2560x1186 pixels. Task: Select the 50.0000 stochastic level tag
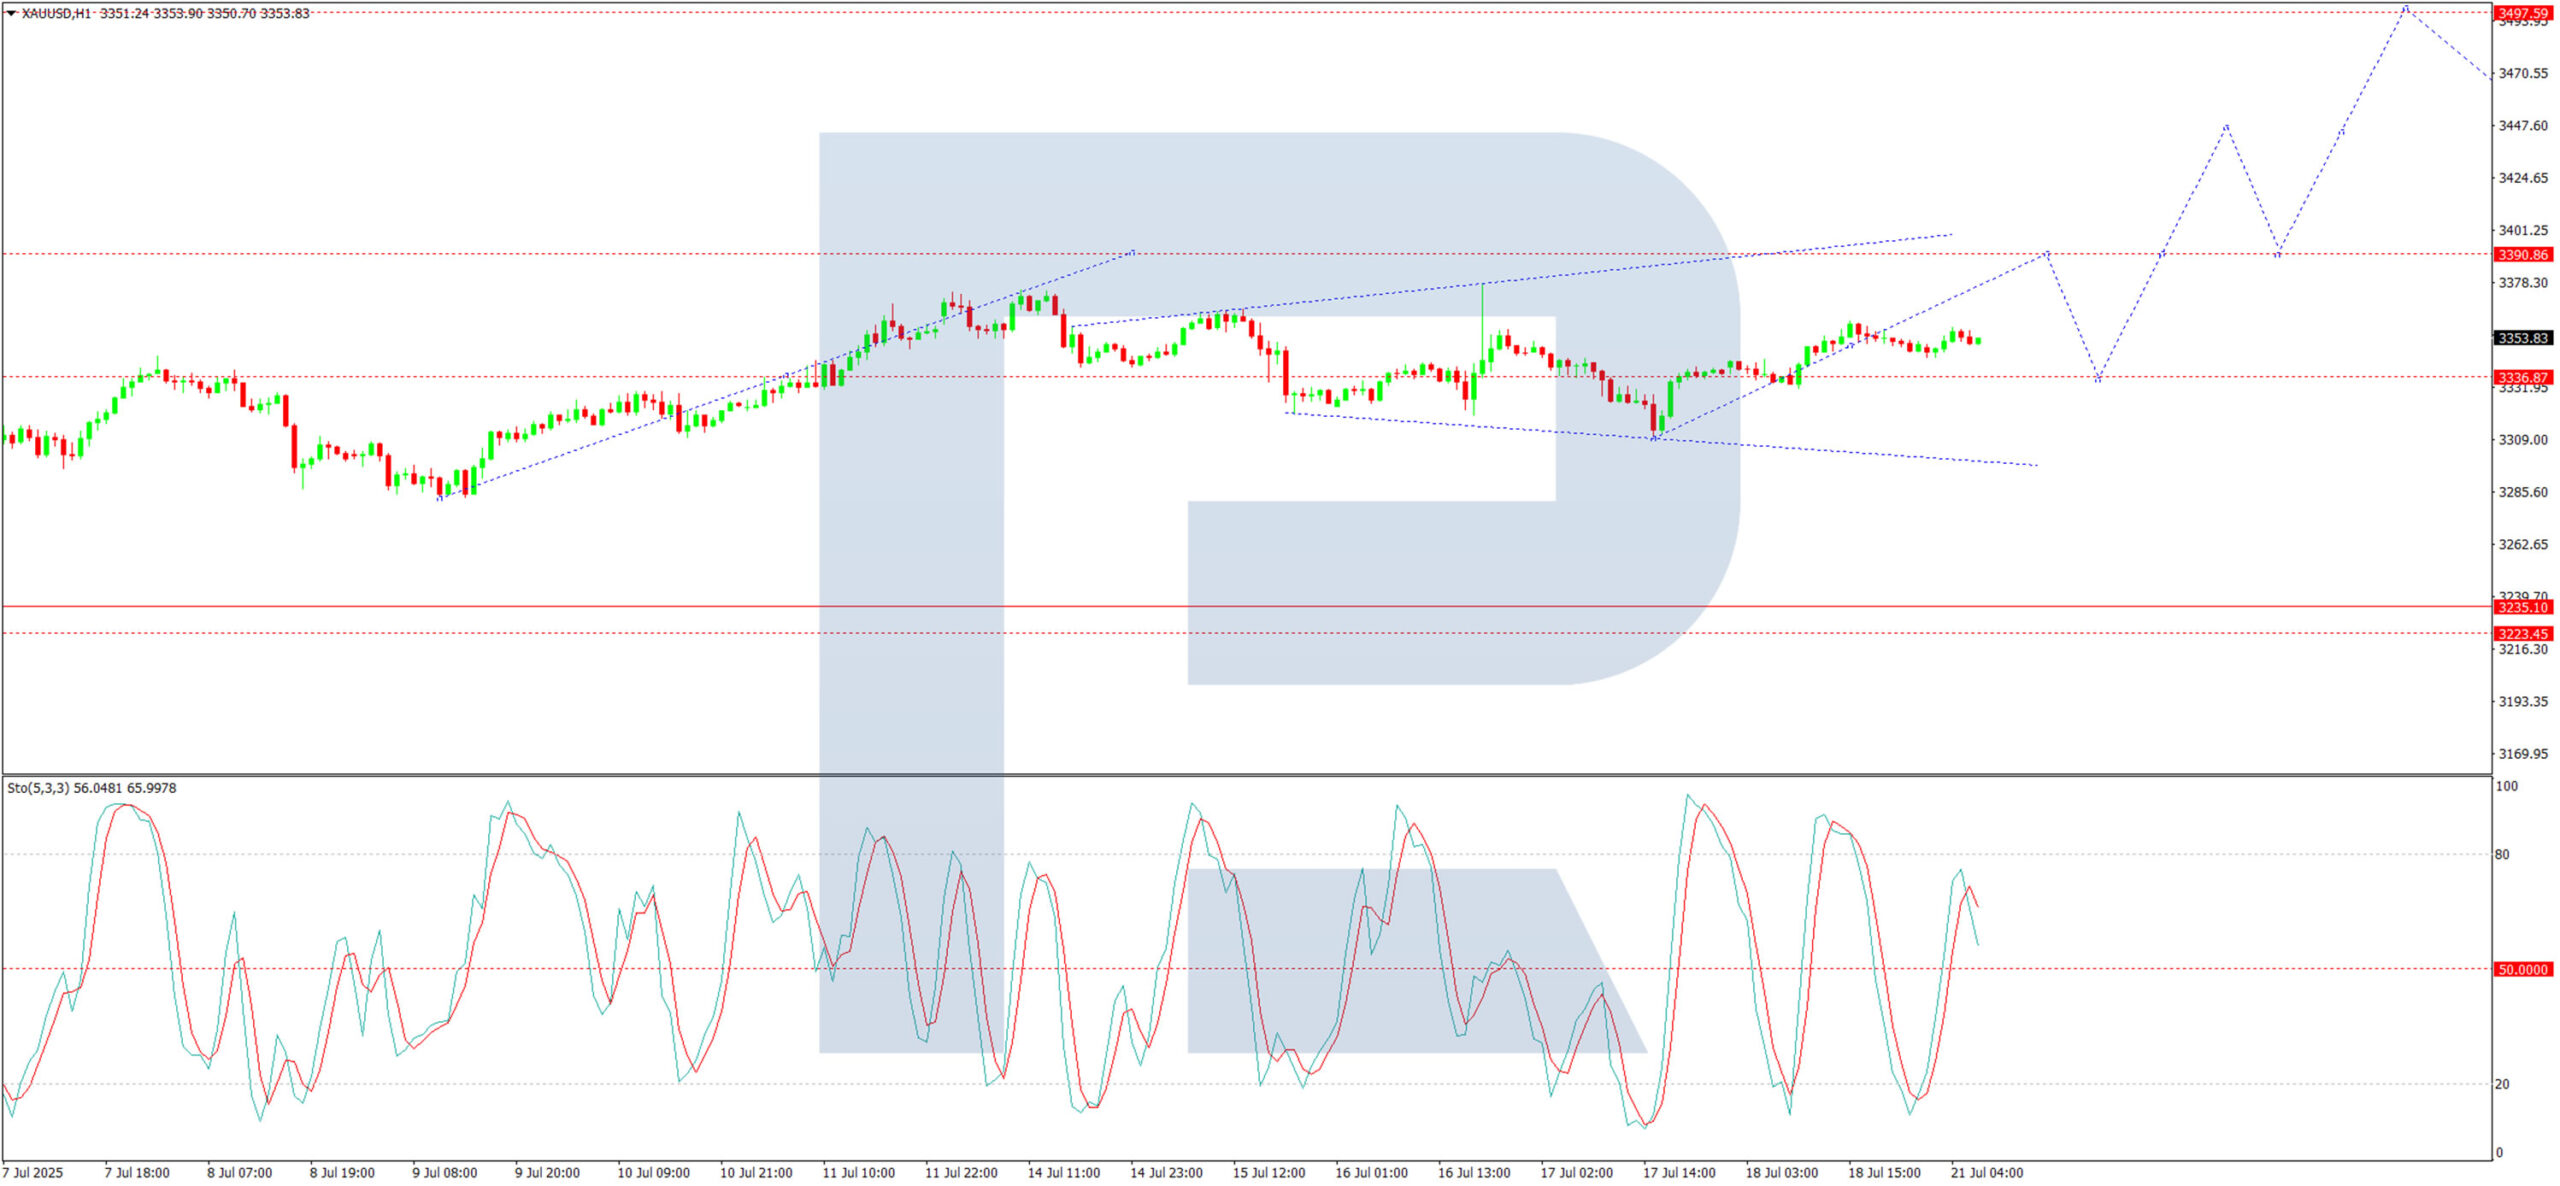[x=2522, y=969]
